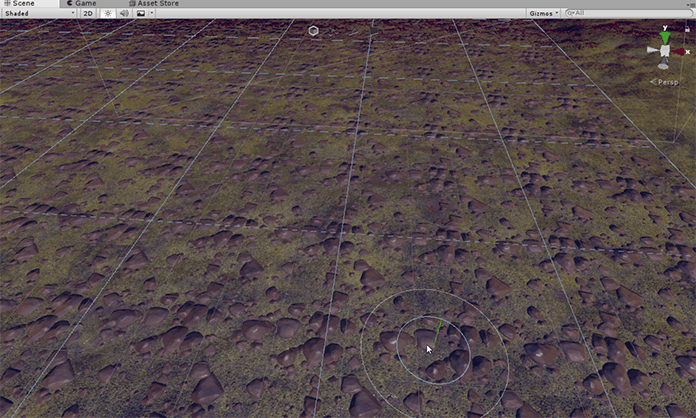Select the Scene tab
The height and width of the screenshot is (418, 696).
pos(18,4)
